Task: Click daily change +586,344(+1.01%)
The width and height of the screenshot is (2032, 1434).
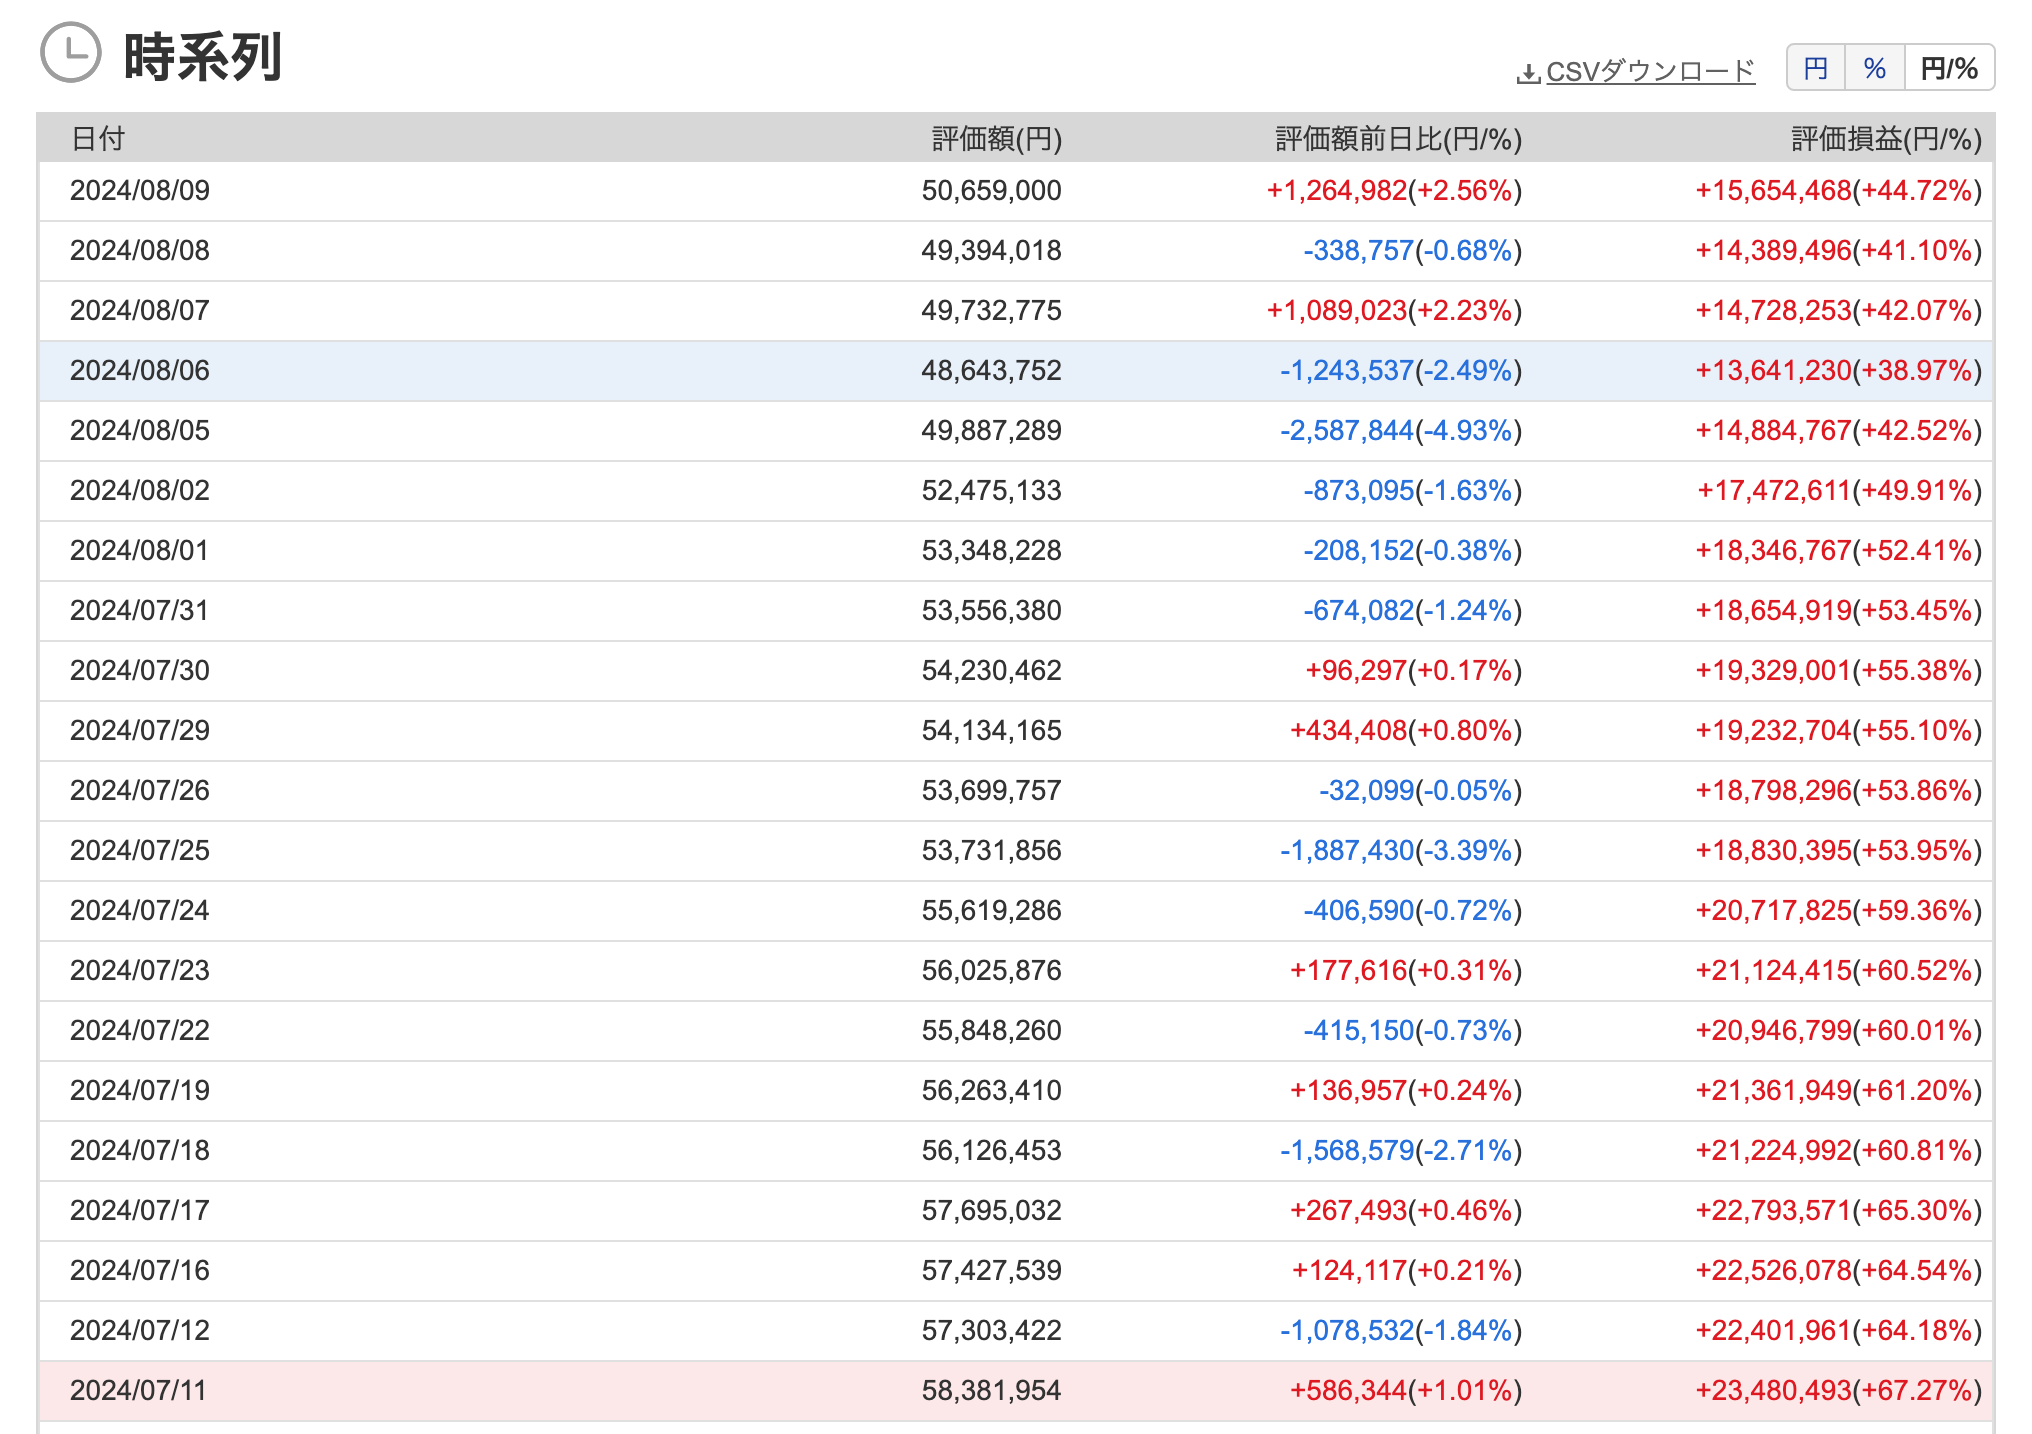Action: coord(1406,1390)
